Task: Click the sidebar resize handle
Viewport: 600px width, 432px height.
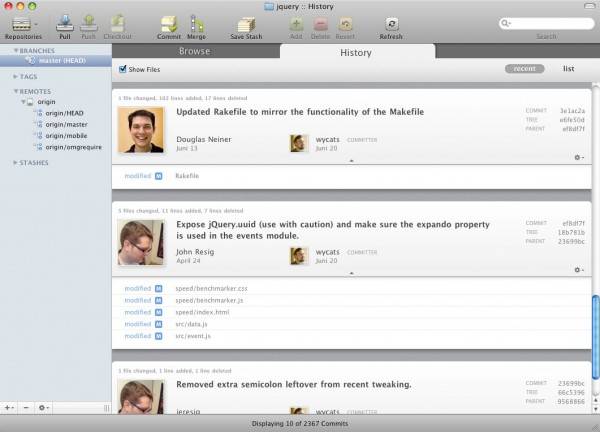Action: [107, 408]
